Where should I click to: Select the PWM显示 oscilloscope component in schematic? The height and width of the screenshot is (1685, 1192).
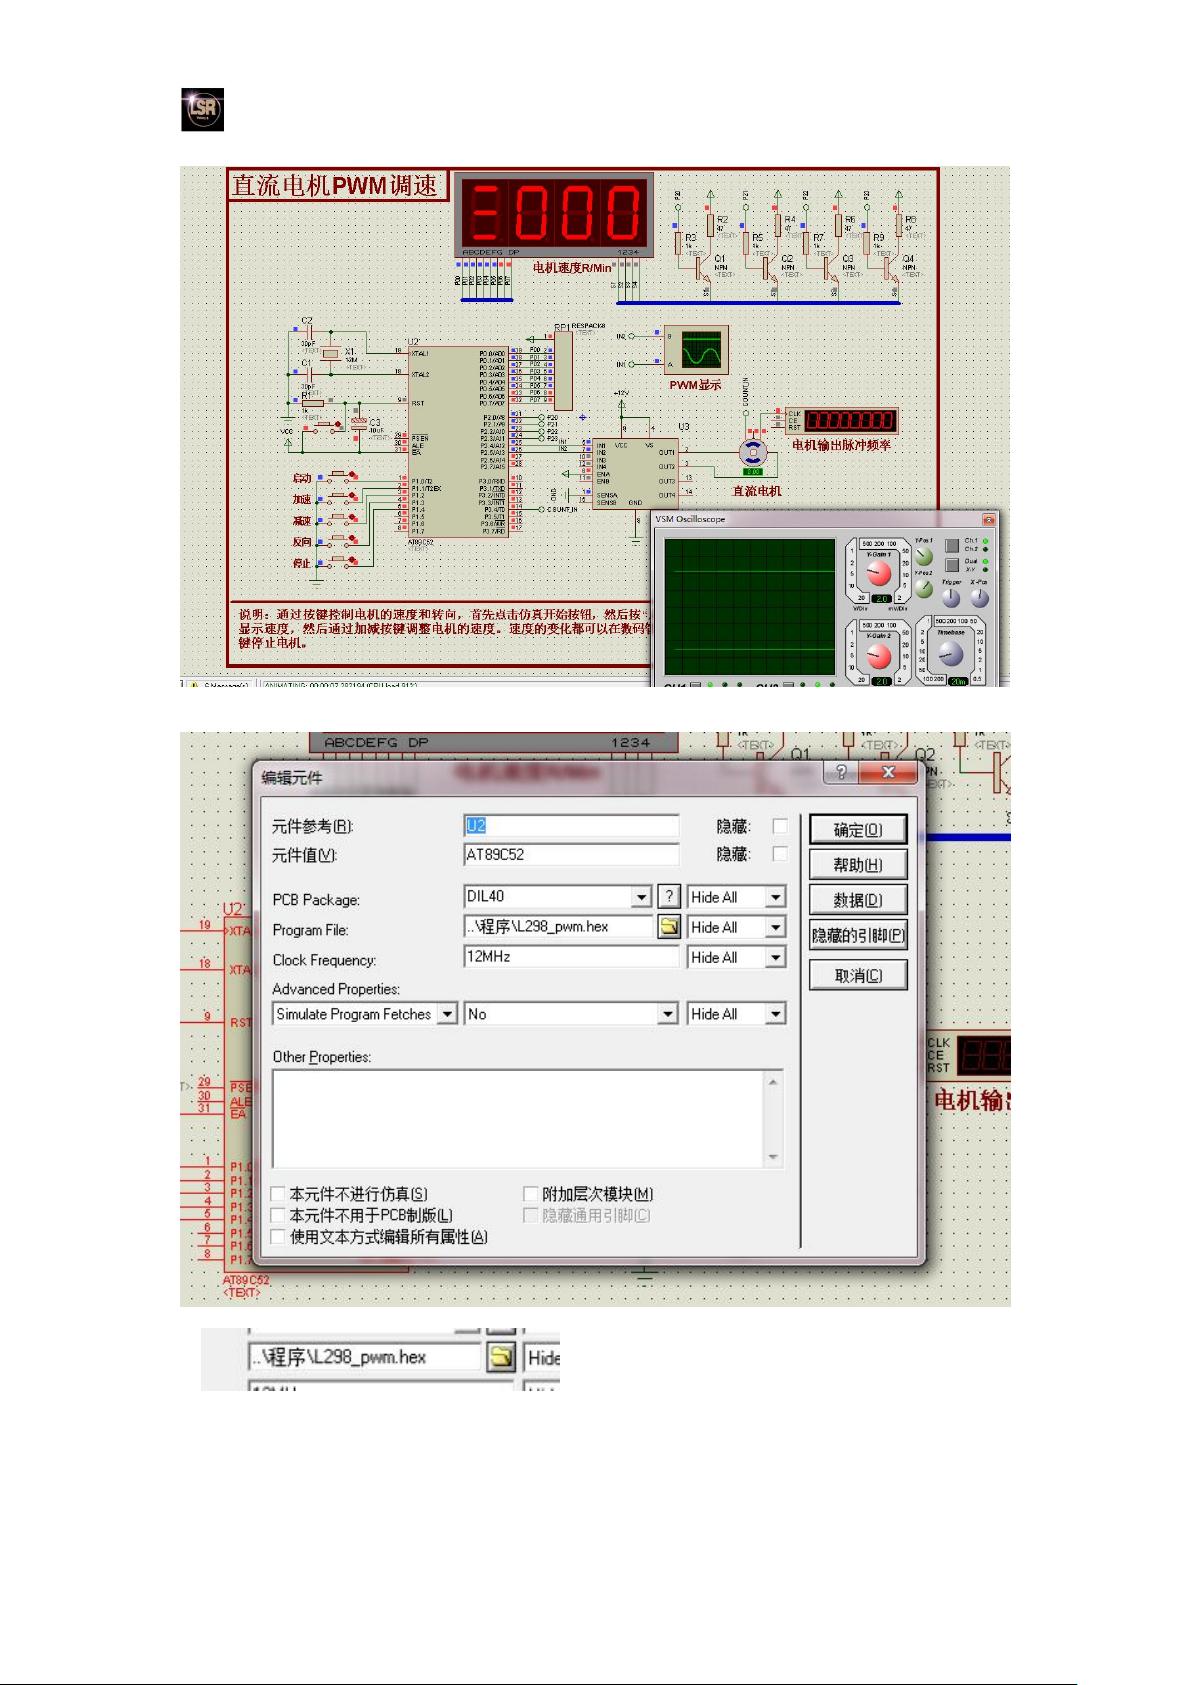[x=695, y=351]
